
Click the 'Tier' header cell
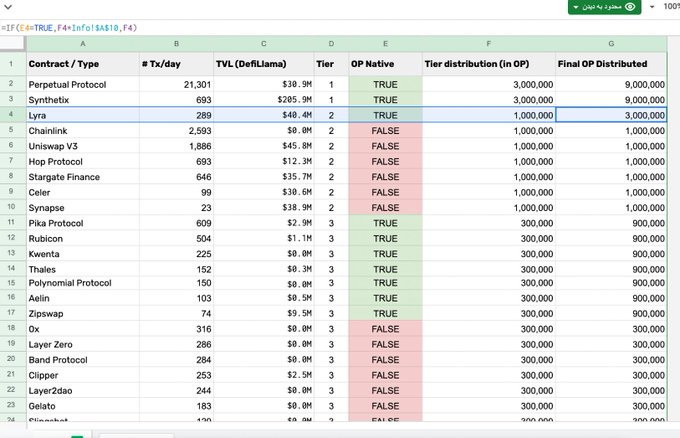pos(331,64)
